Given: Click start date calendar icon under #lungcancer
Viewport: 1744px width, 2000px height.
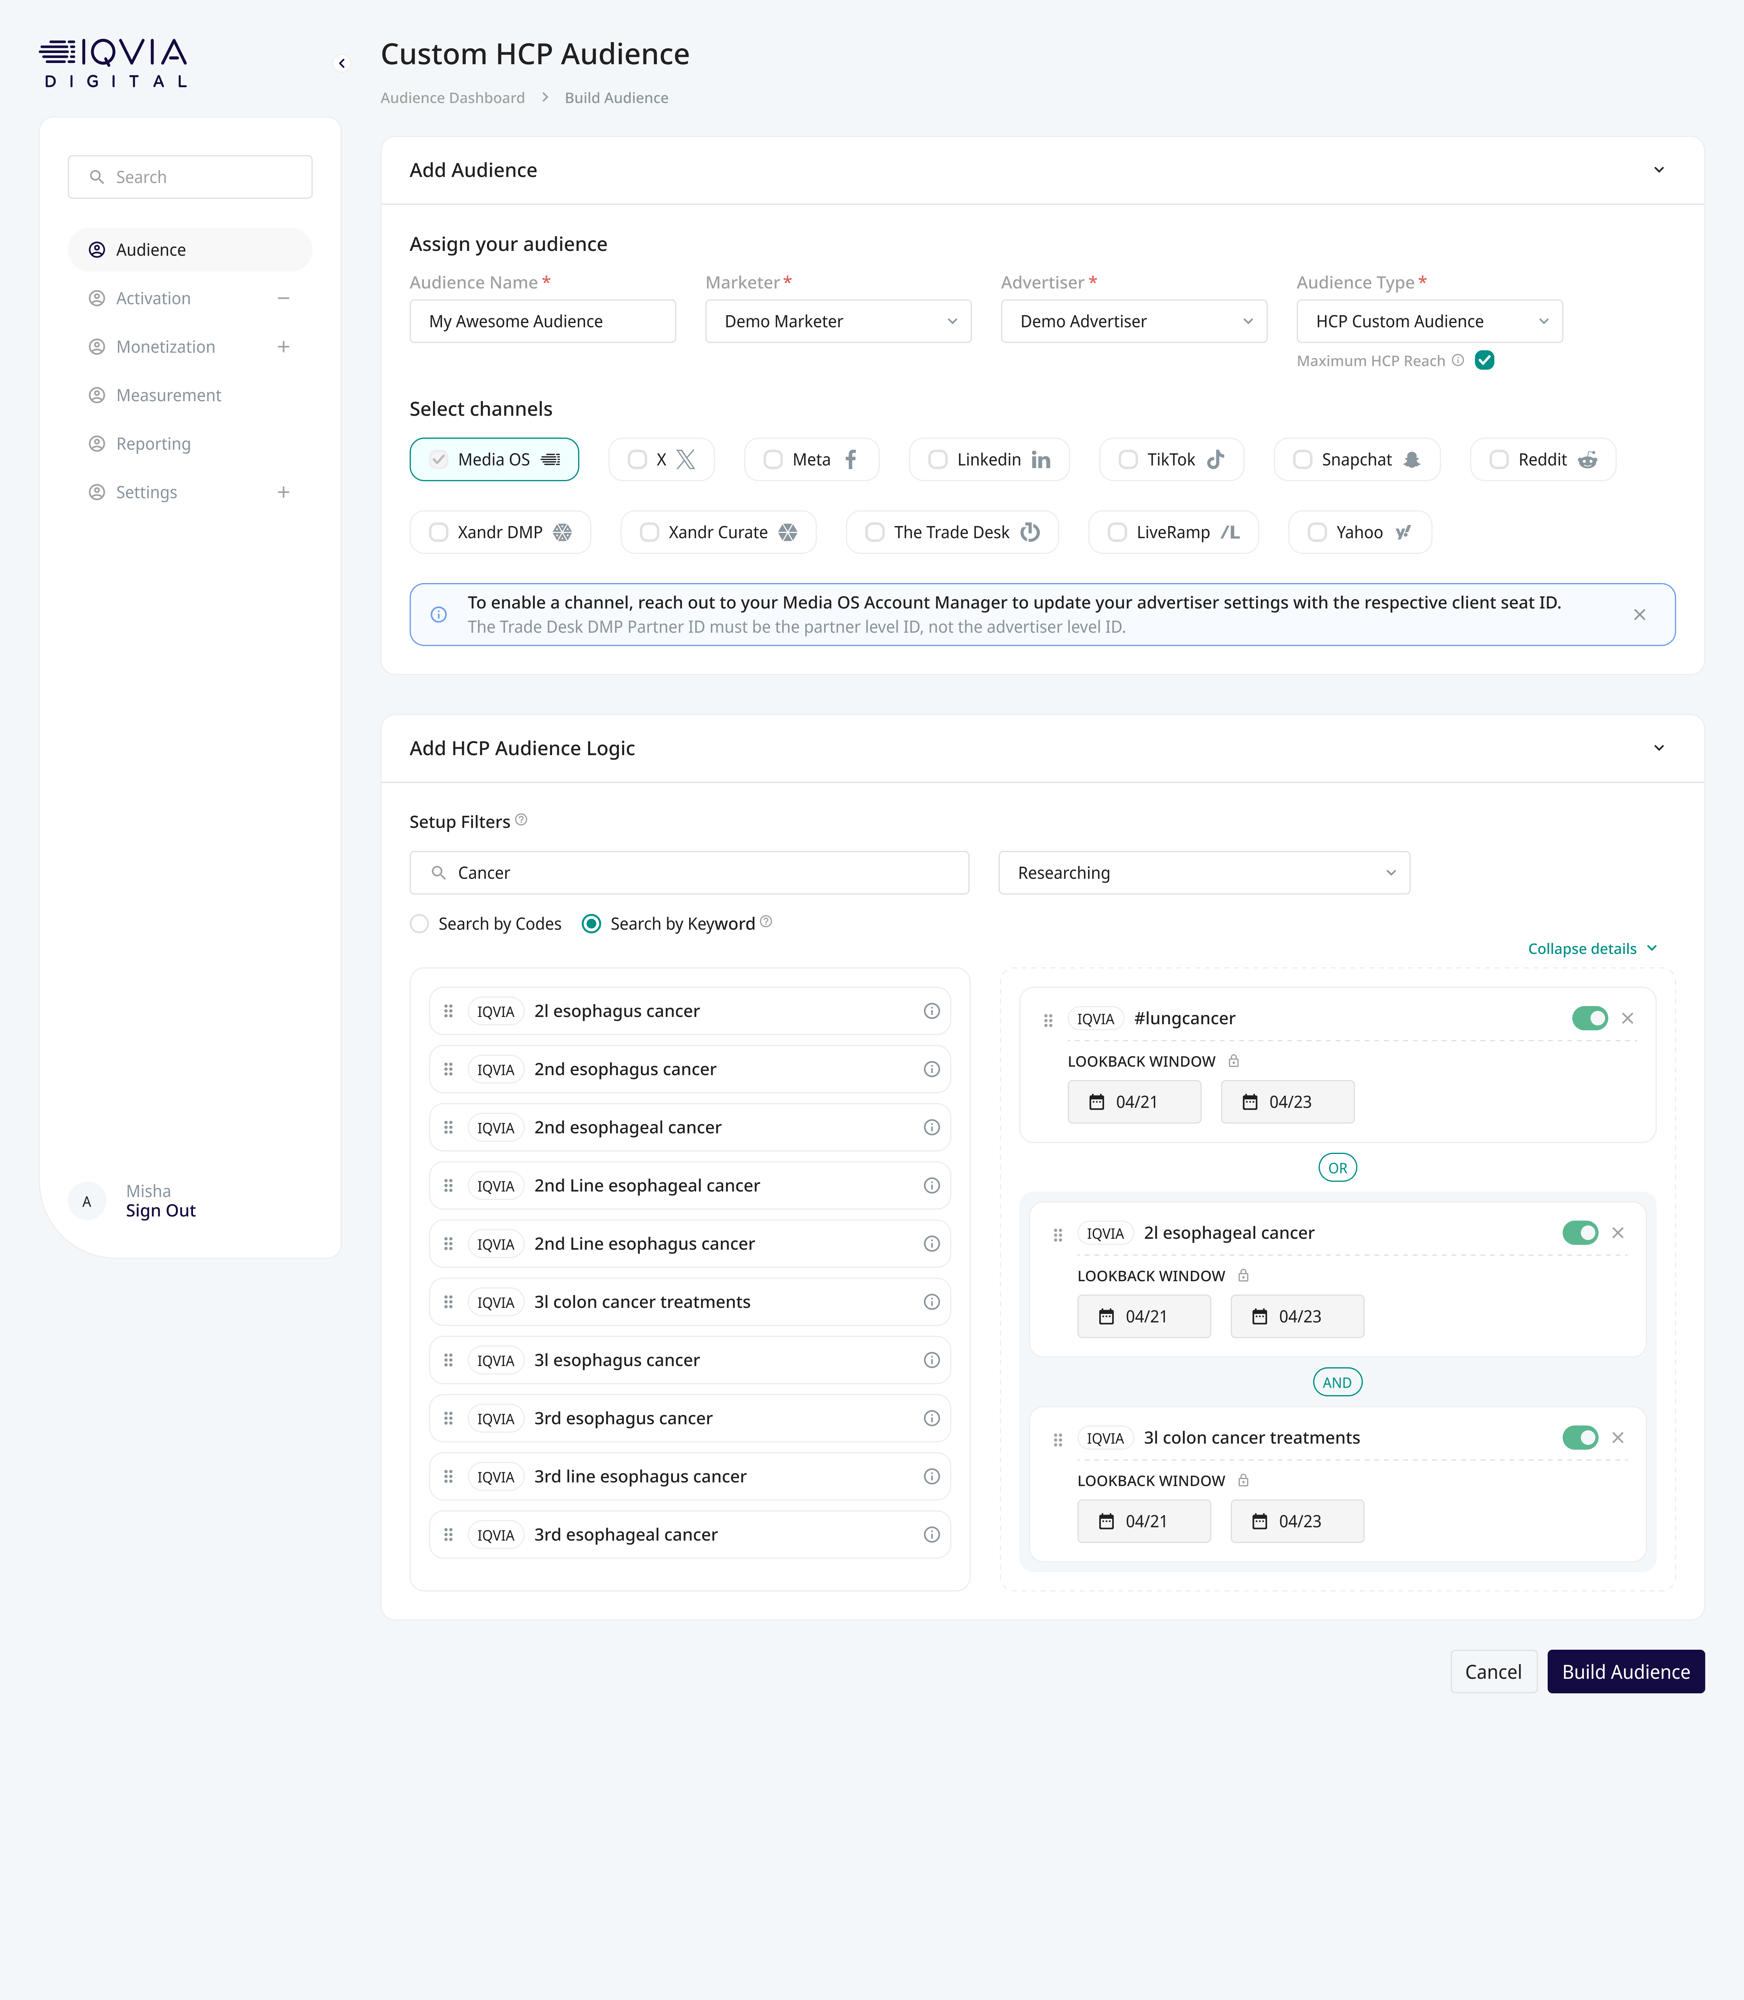Looking at the screenshot, I should pyautogui.click(x=1097, y=1102).
